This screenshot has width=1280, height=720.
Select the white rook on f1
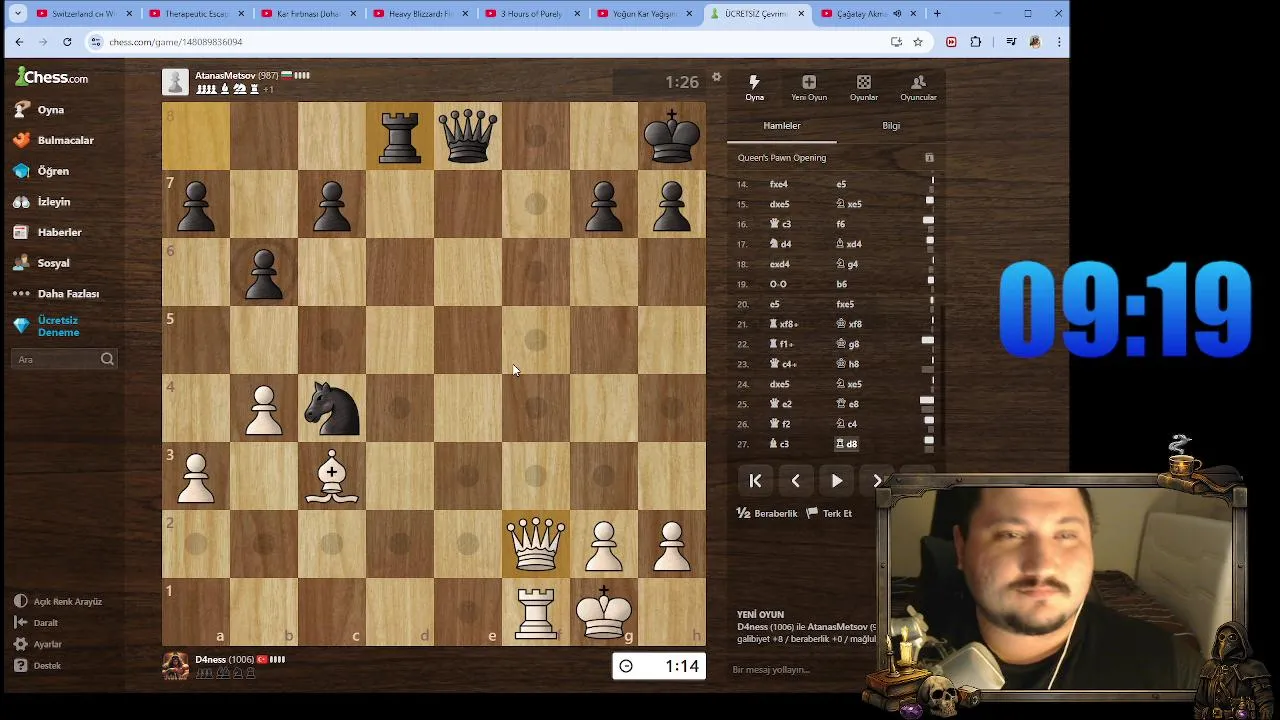point(536,612)
